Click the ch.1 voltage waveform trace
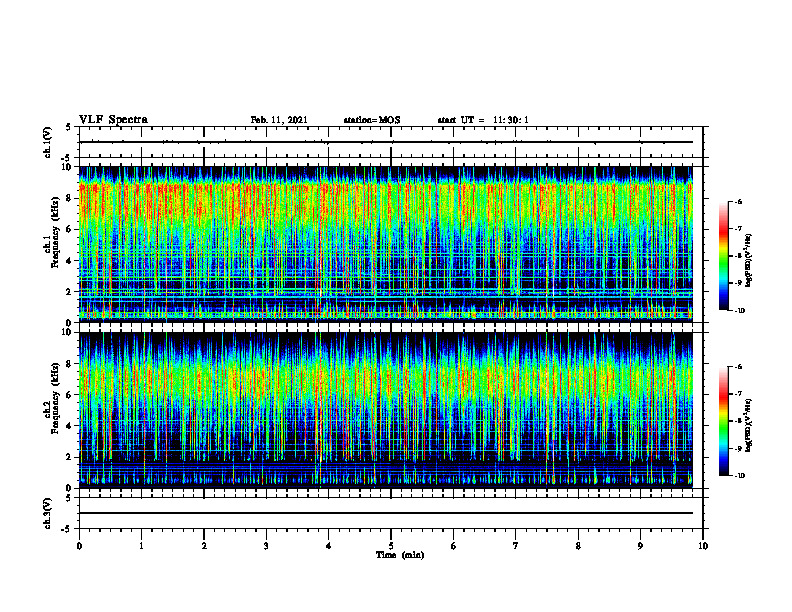The image size is (792, 612). point(386,142)
